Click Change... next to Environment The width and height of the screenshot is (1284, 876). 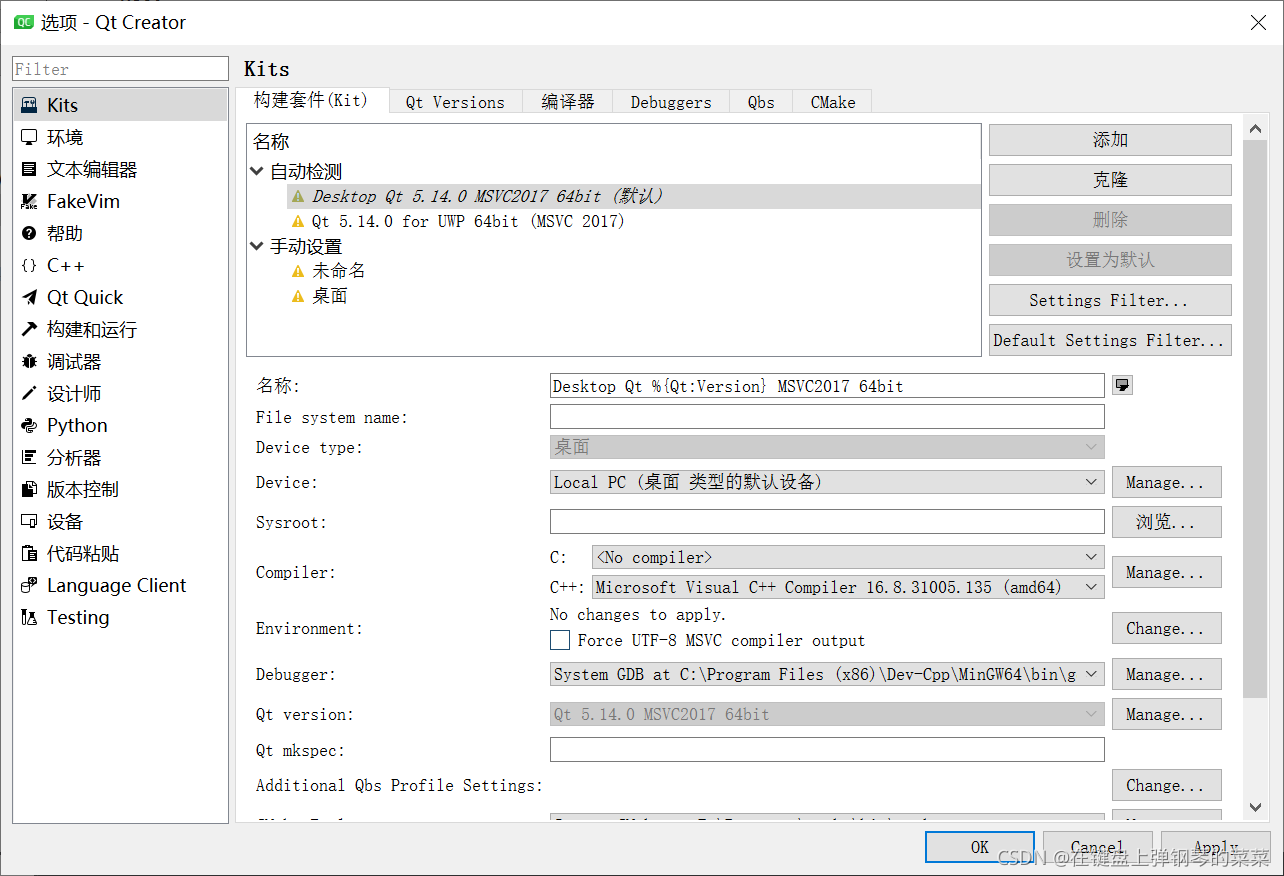[x=1167, y=628]
